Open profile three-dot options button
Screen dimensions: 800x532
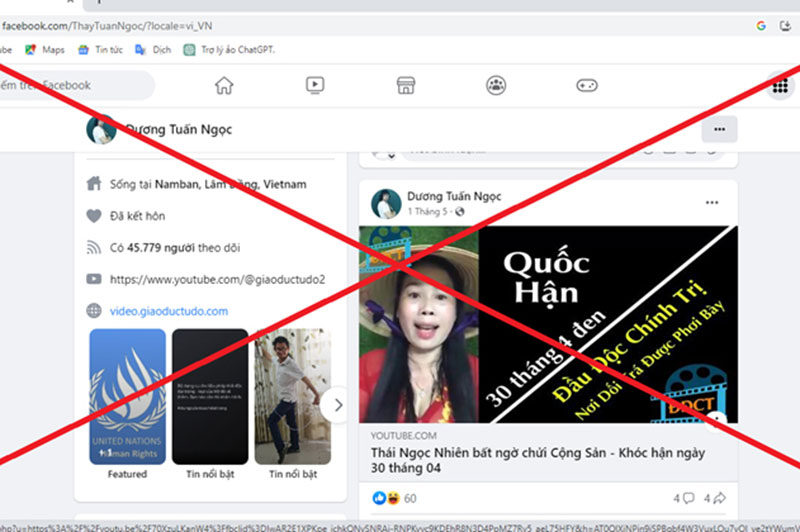pos(719,130)
